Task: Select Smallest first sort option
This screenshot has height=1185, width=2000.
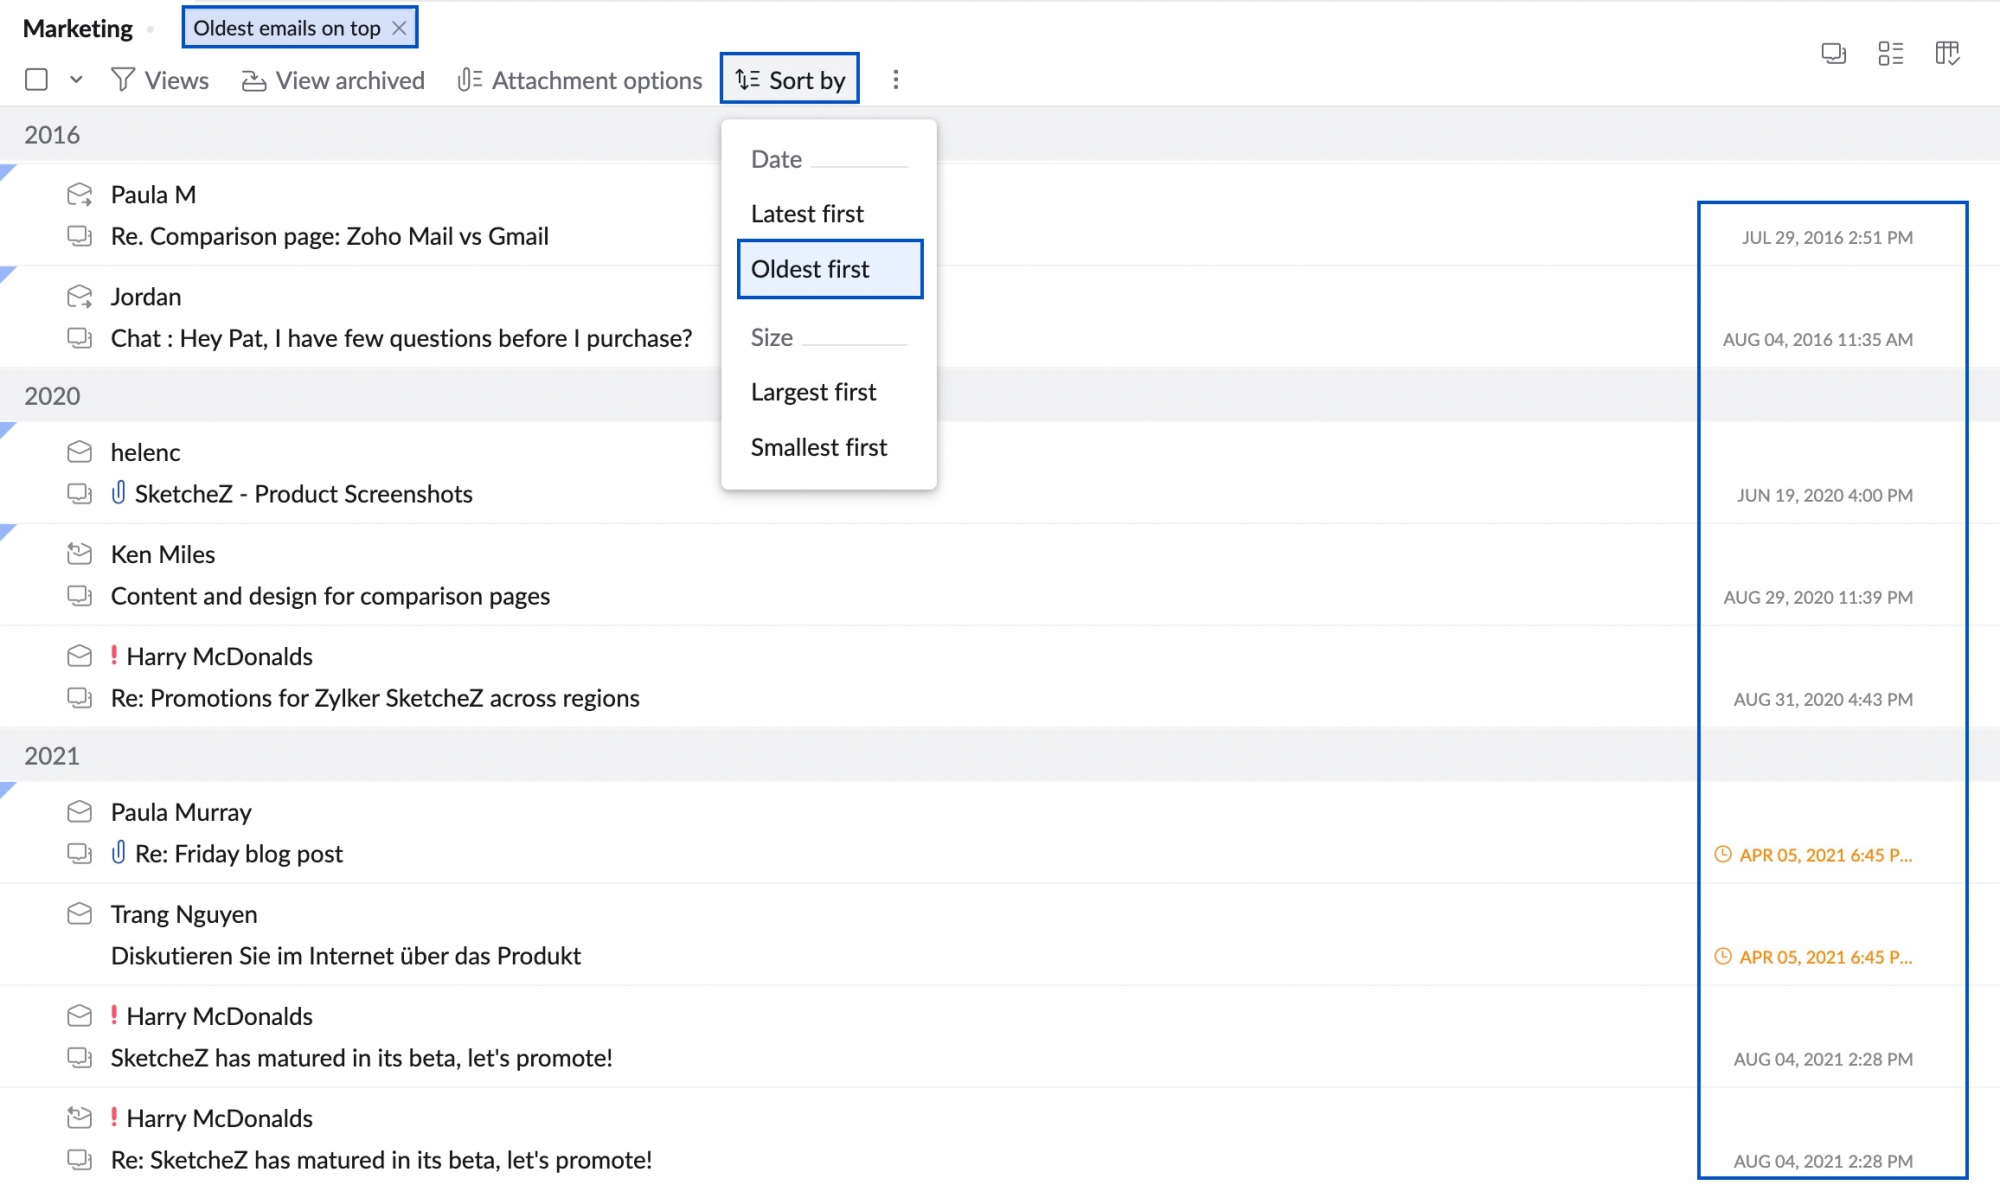Action: coord(818,446)
